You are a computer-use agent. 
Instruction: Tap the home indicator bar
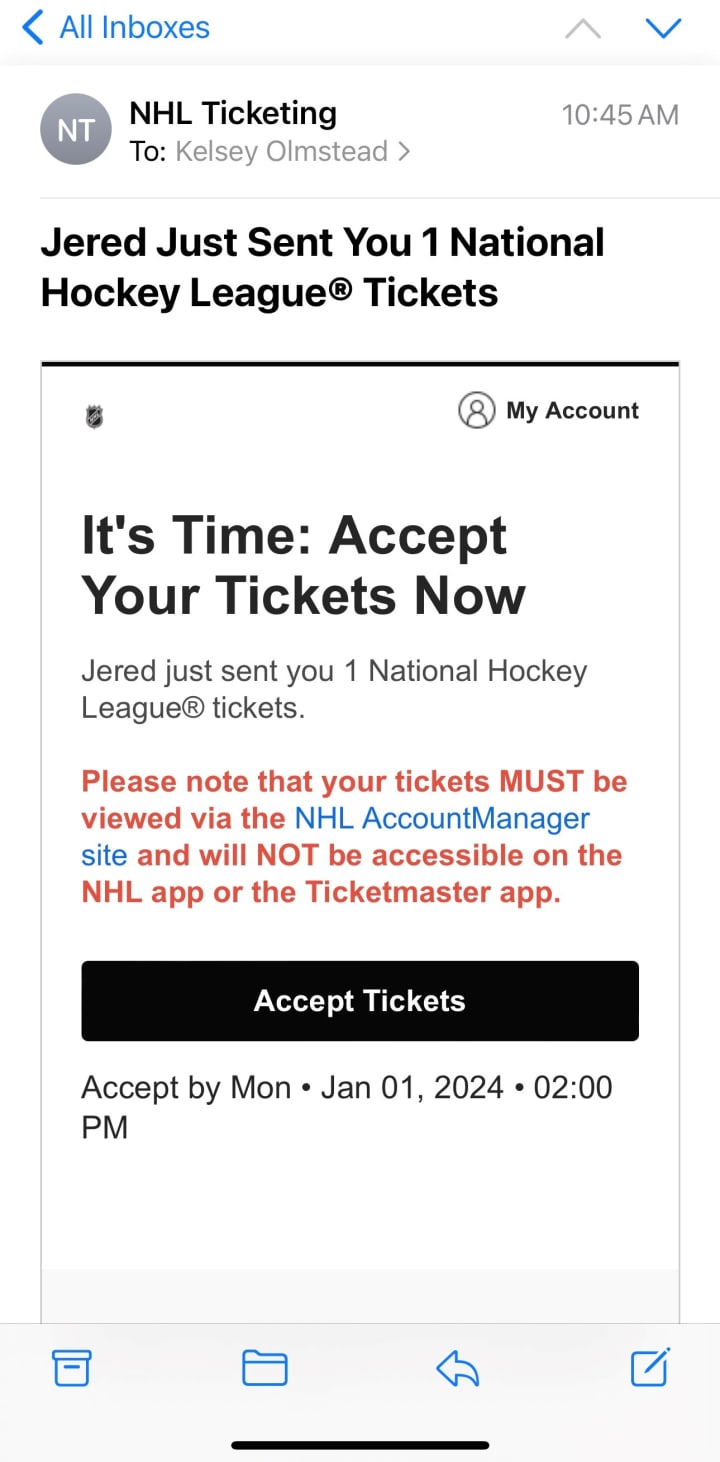coord(360,1445)
